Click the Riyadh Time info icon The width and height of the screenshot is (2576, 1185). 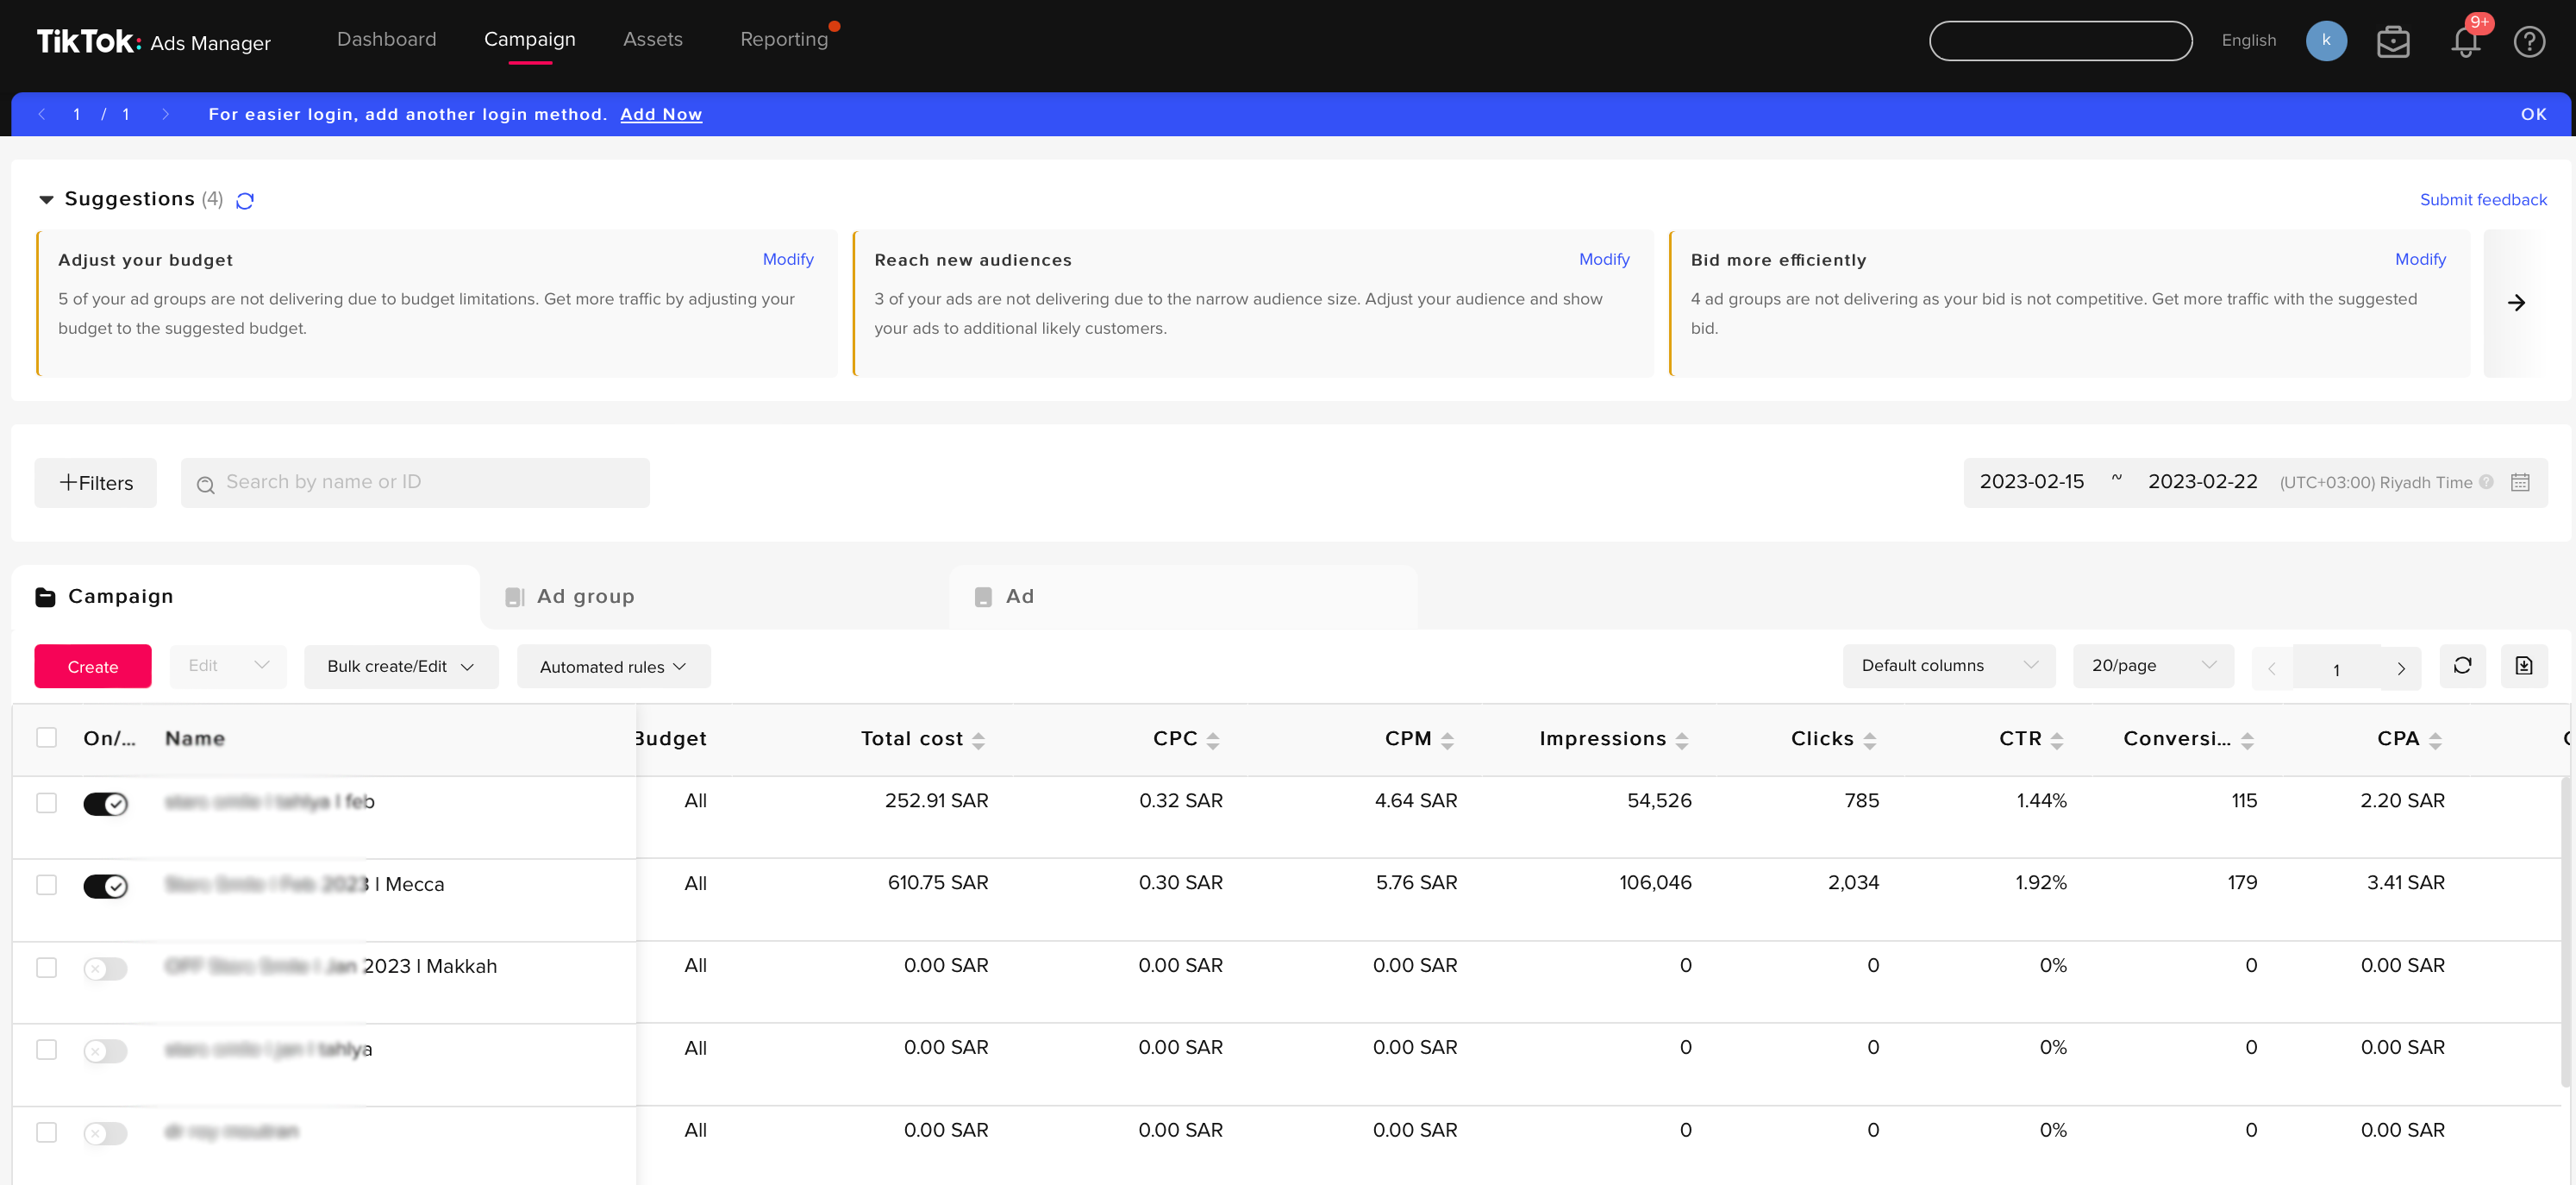(2486, 482)
